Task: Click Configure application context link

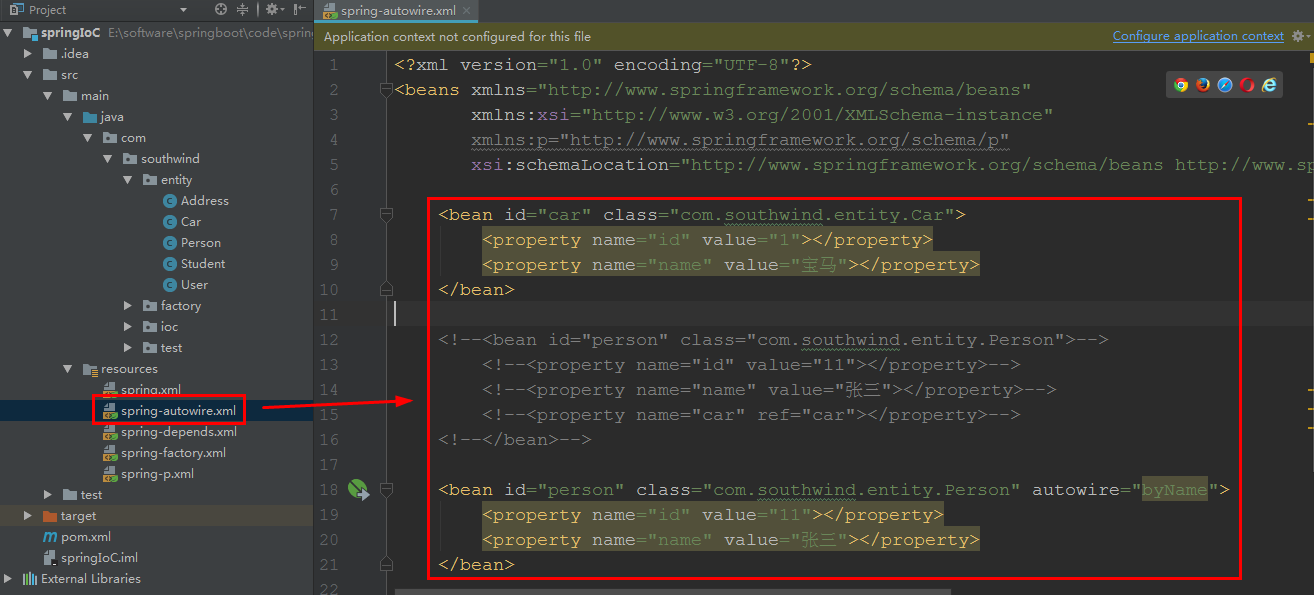Action: (x=1198, y=36)
